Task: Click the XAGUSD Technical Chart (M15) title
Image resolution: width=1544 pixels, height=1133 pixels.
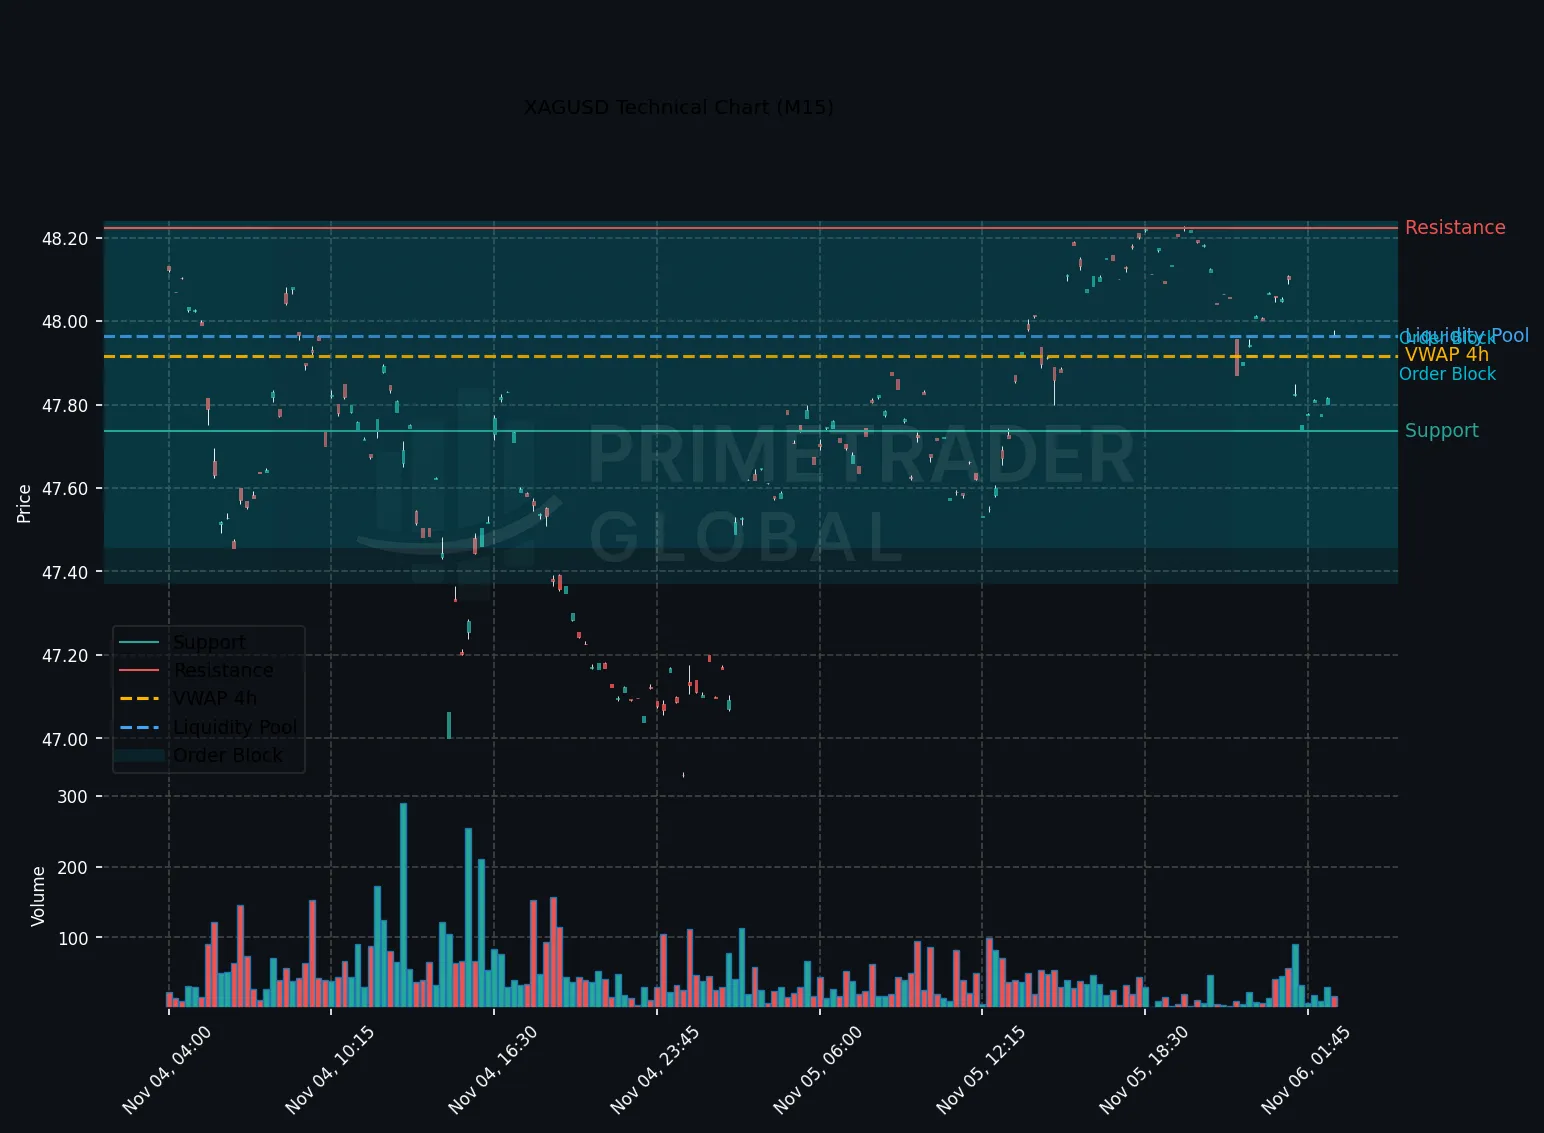Action: click(679, 107)
